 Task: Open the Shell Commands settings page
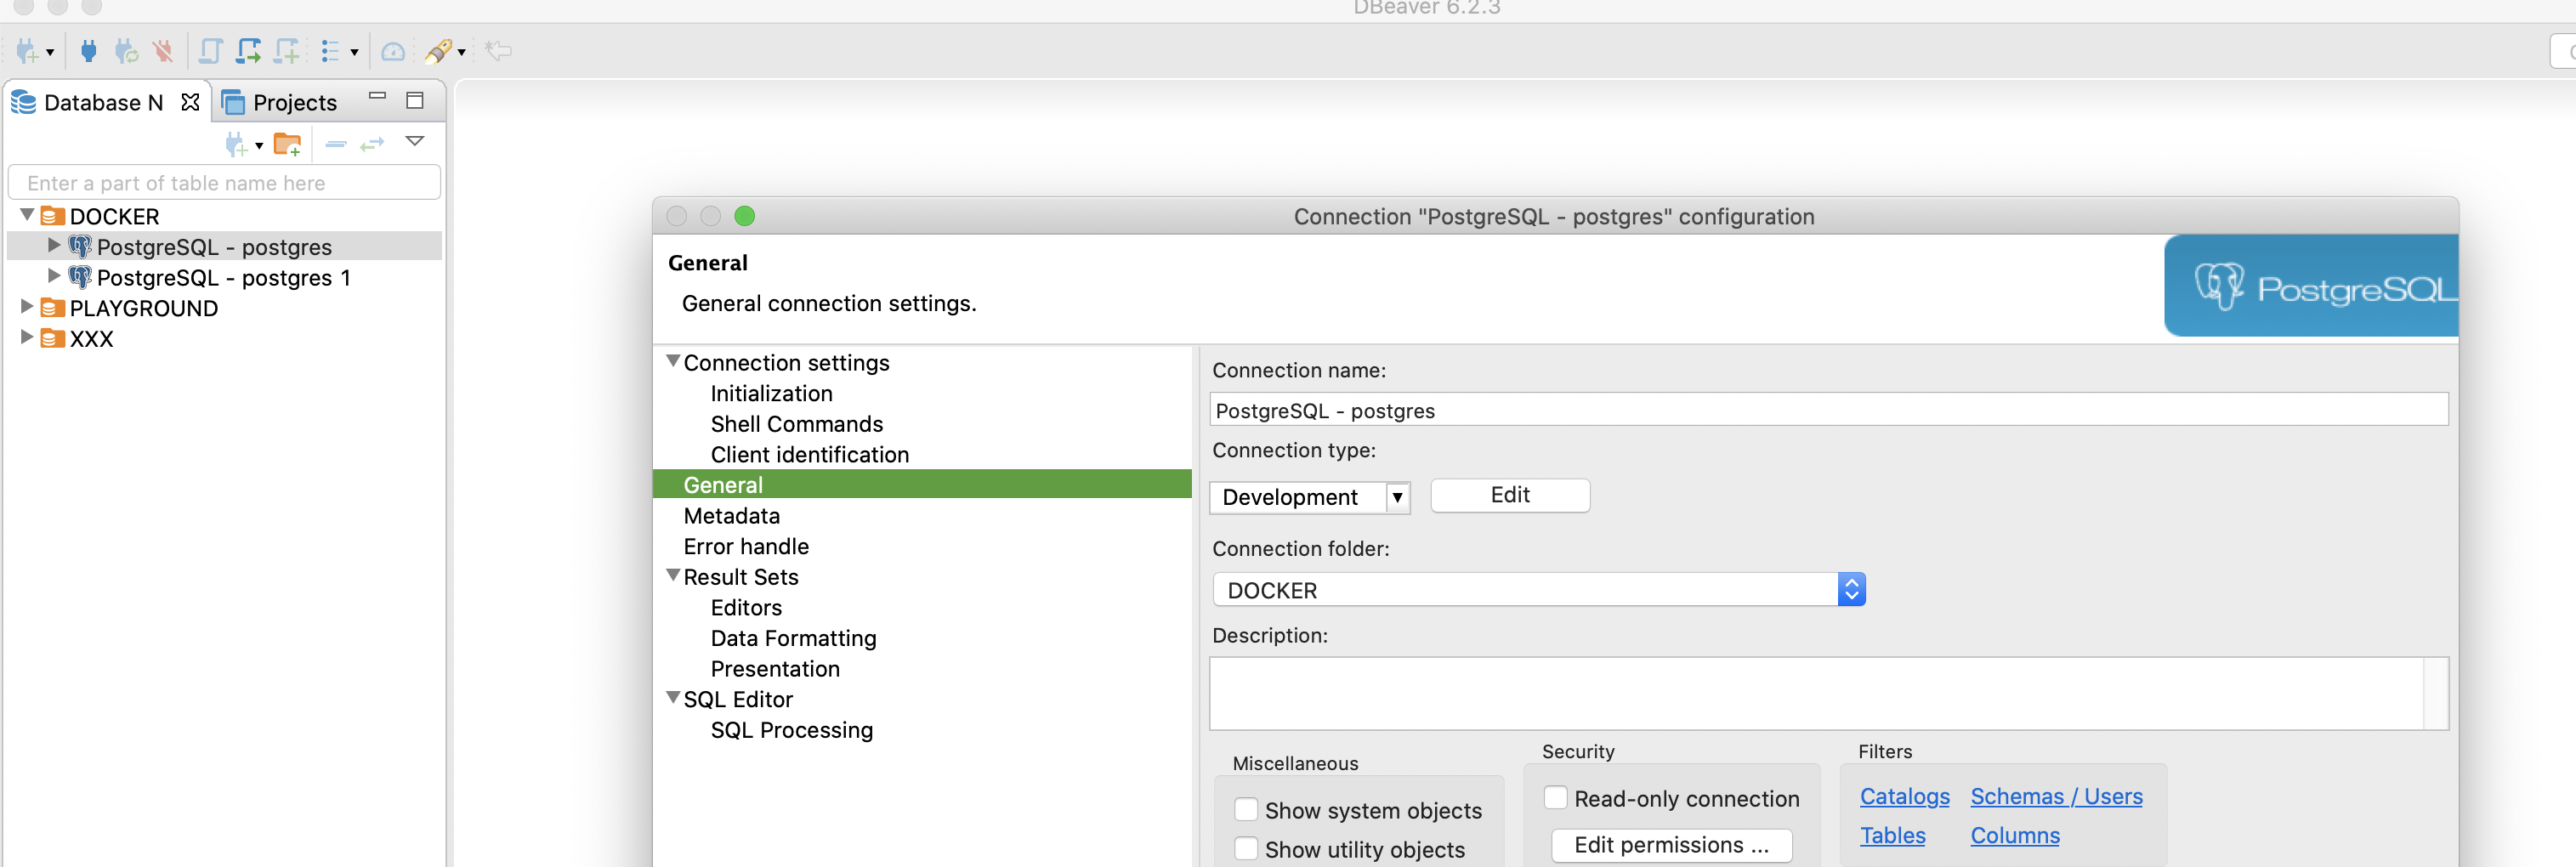click(797, 424)
